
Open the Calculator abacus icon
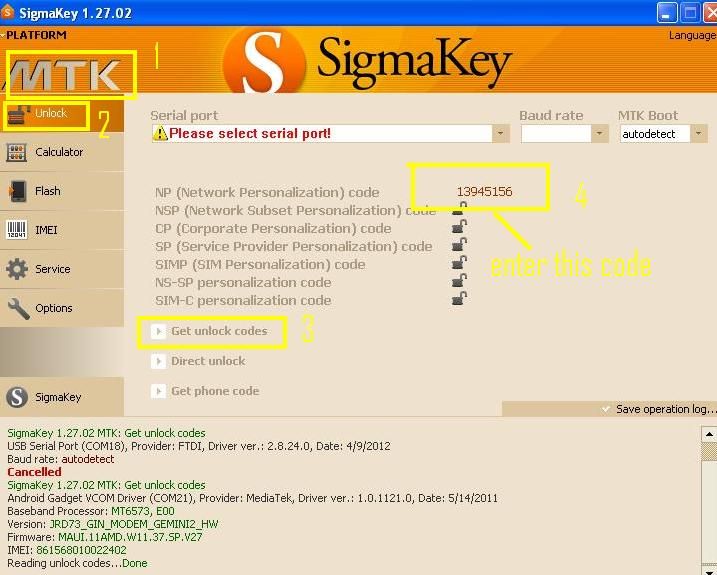[16, 152]
